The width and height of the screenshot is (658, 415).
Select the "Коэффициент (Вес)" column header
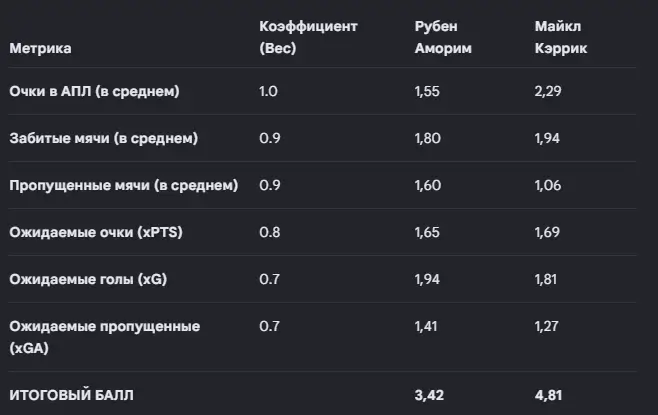[308, 37]
